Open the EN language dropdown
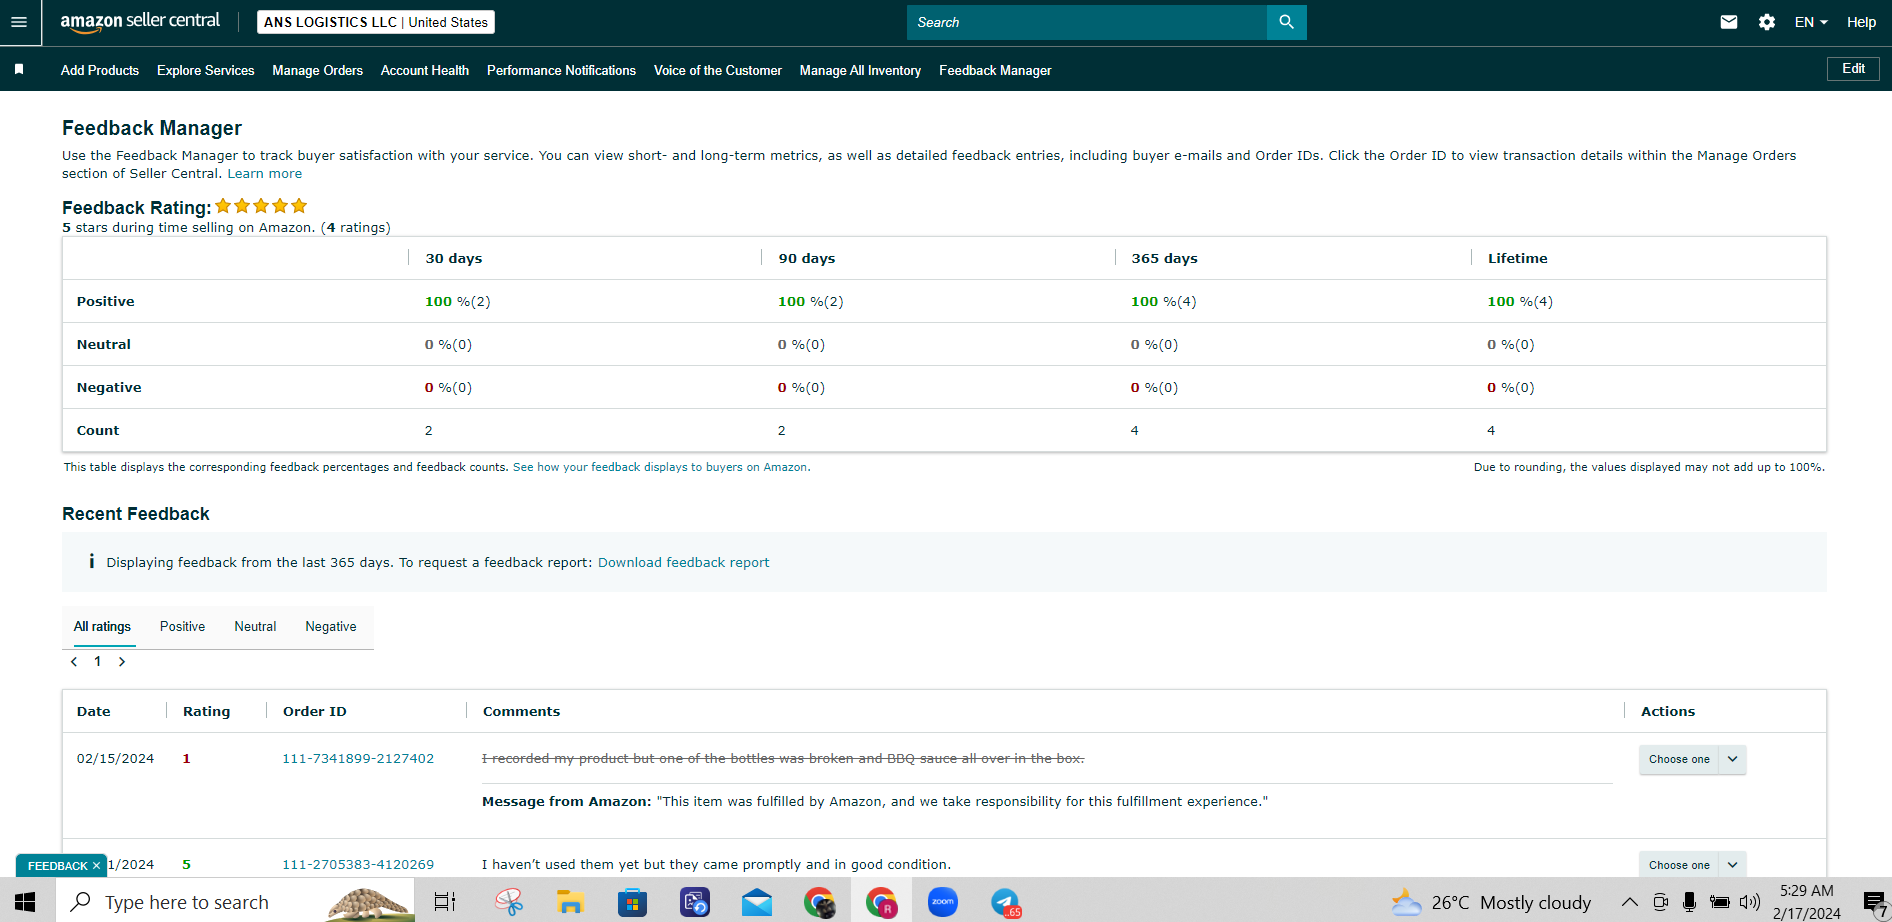 click(x=1811, y=22)
